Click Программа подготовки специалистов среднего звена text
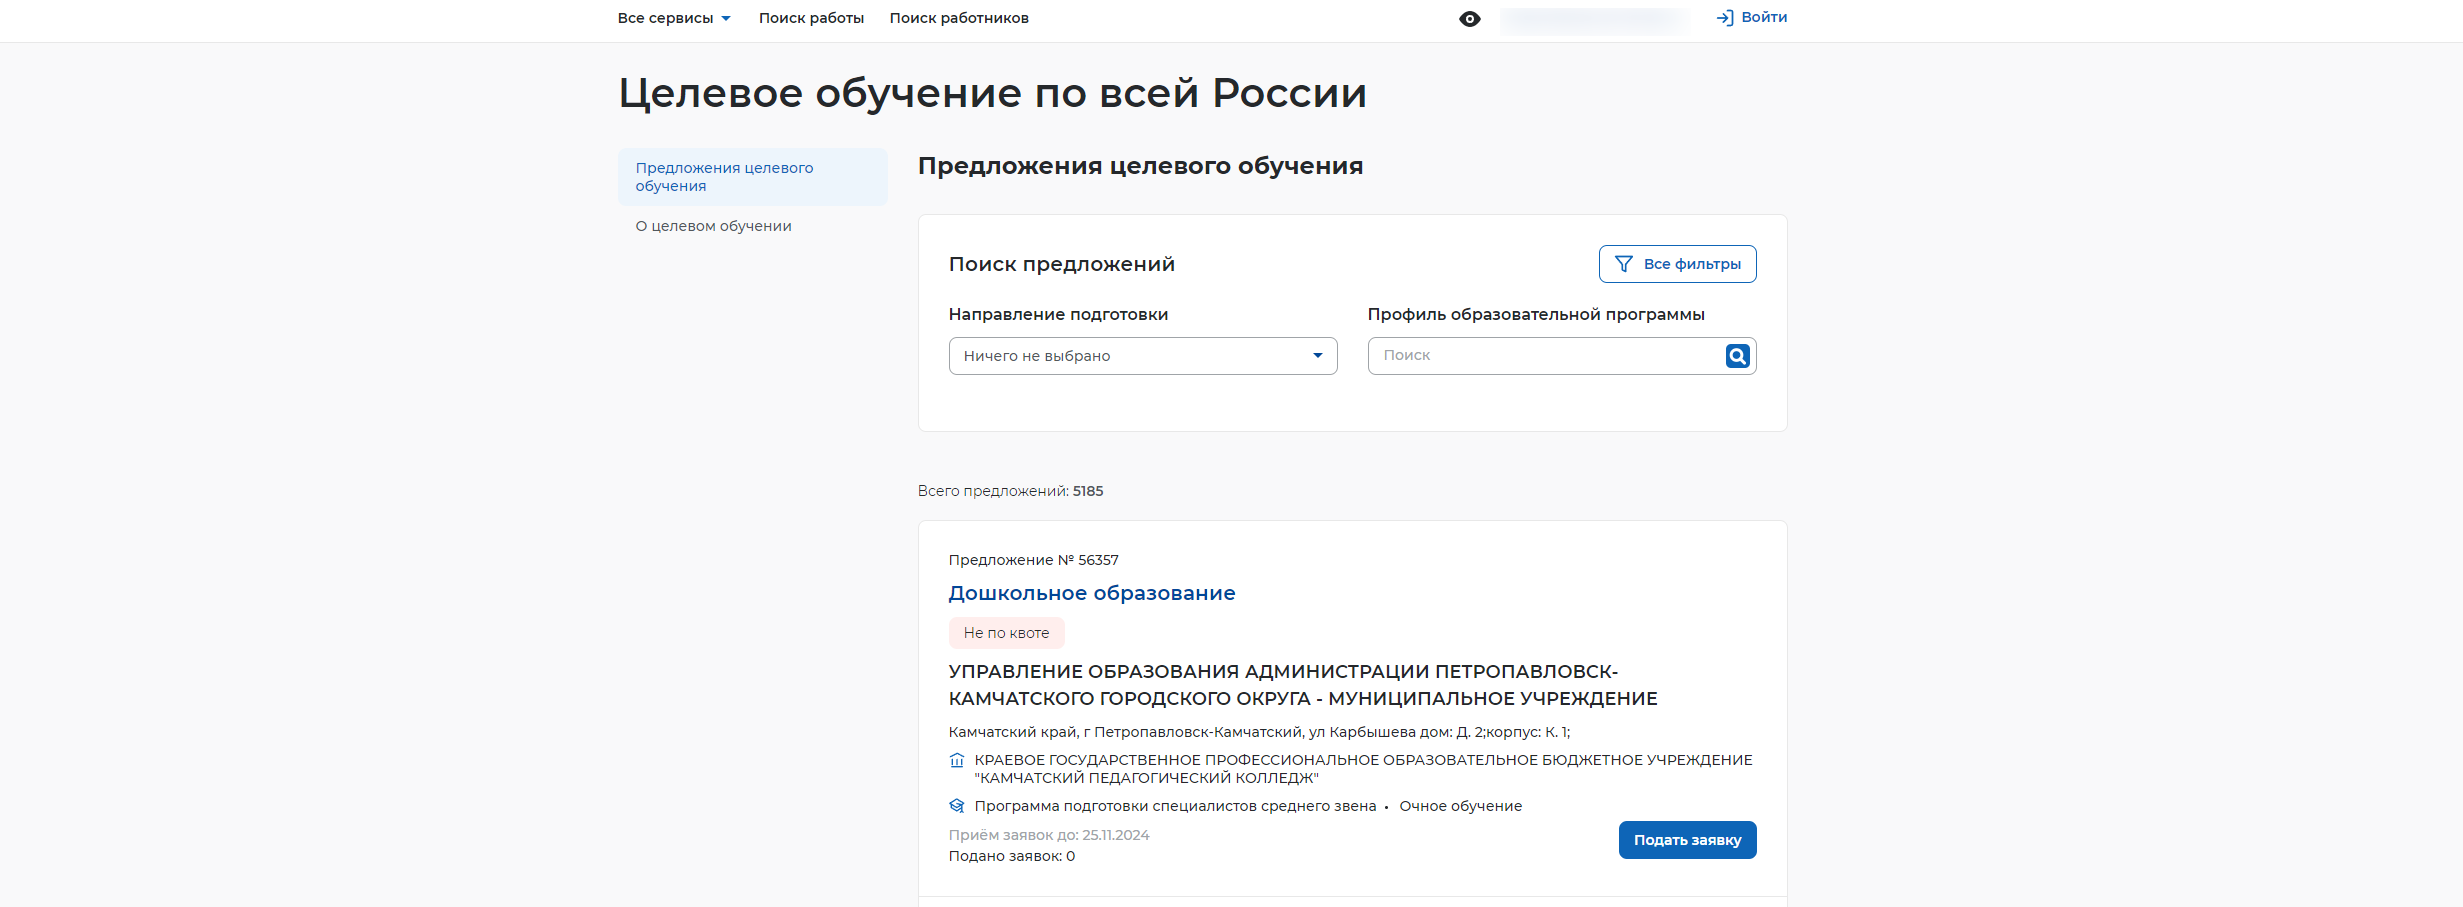The width and height of the screenshot is (2463, 907). tap(1175, 806)
